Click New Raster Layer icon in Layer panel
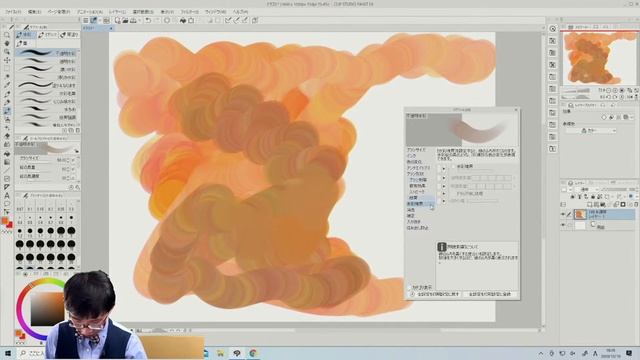640x360 pixels. click(589, 204)
